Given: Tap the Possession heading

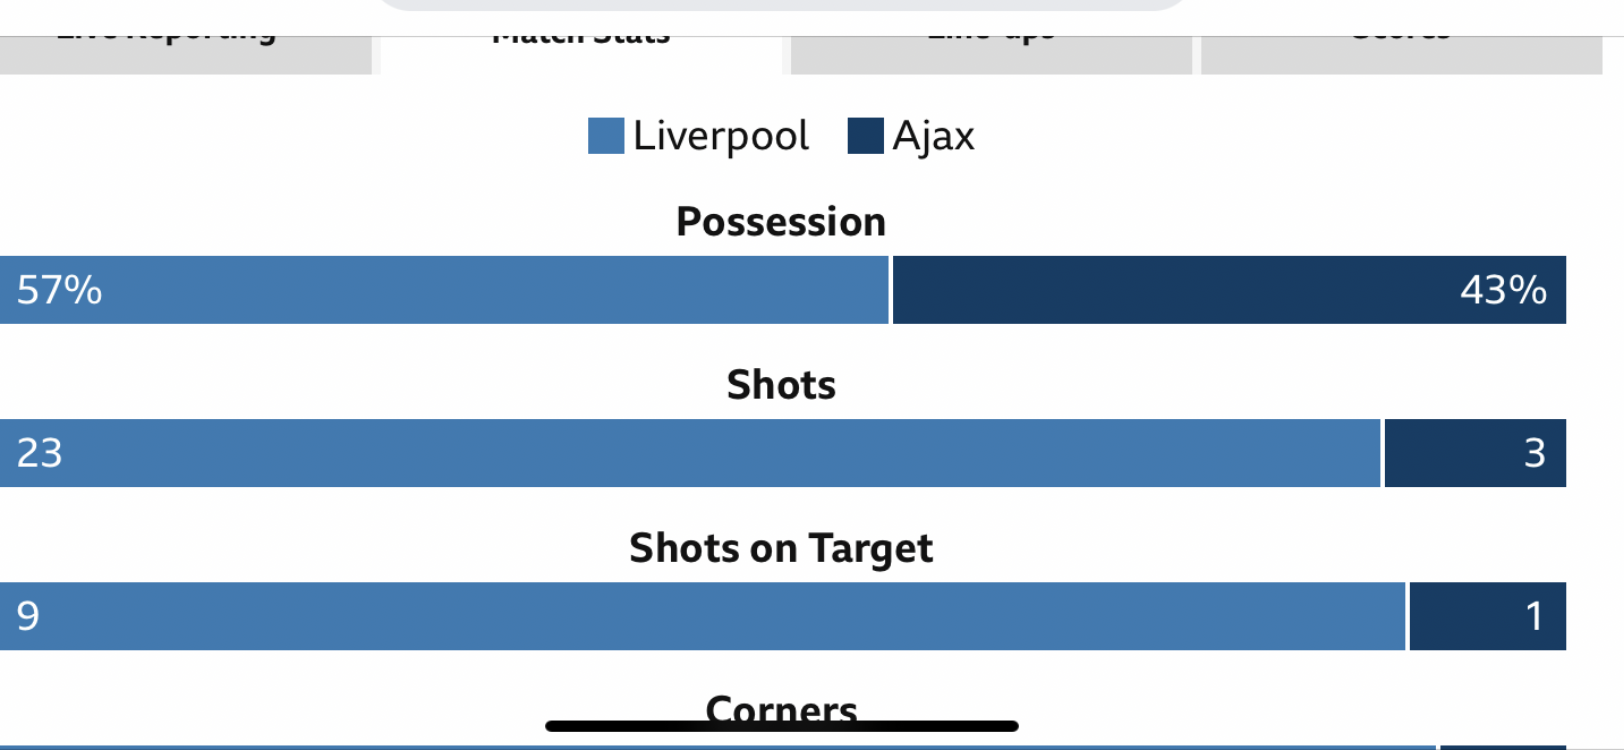Looking at the screenshot, I should 781,222.
